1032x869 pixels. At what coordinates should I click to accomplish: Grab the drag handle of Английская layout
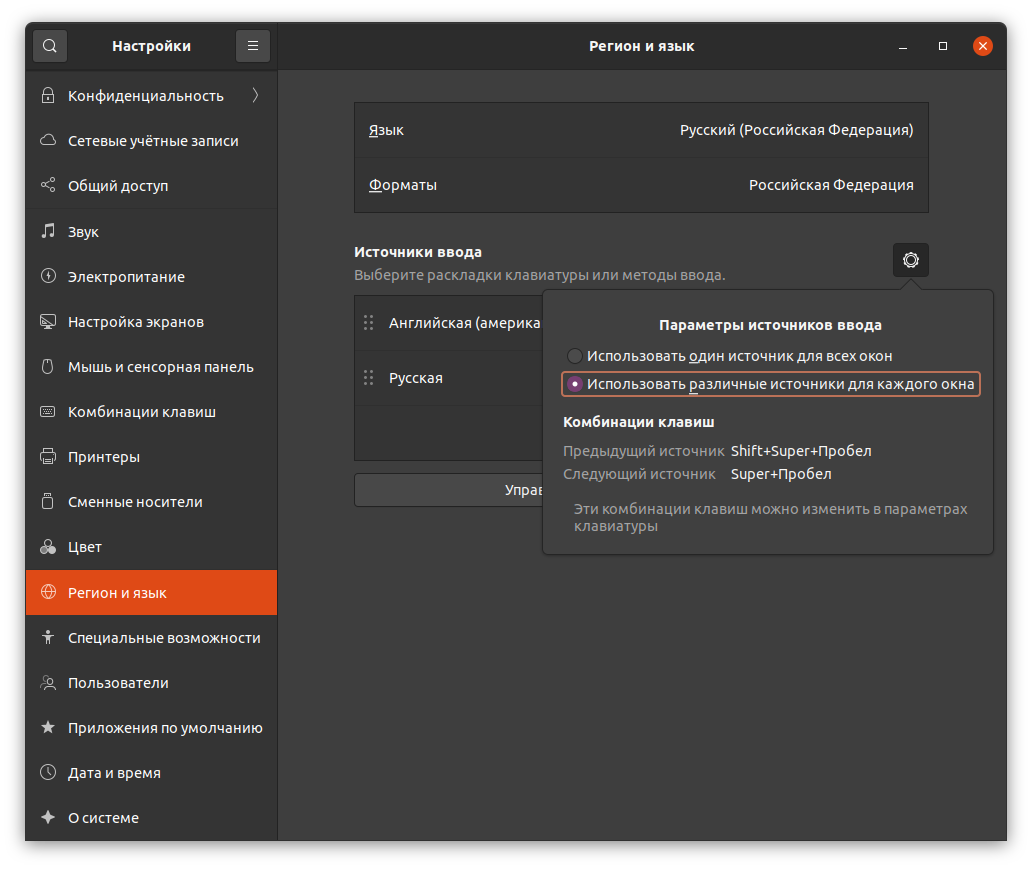point(368,323)
